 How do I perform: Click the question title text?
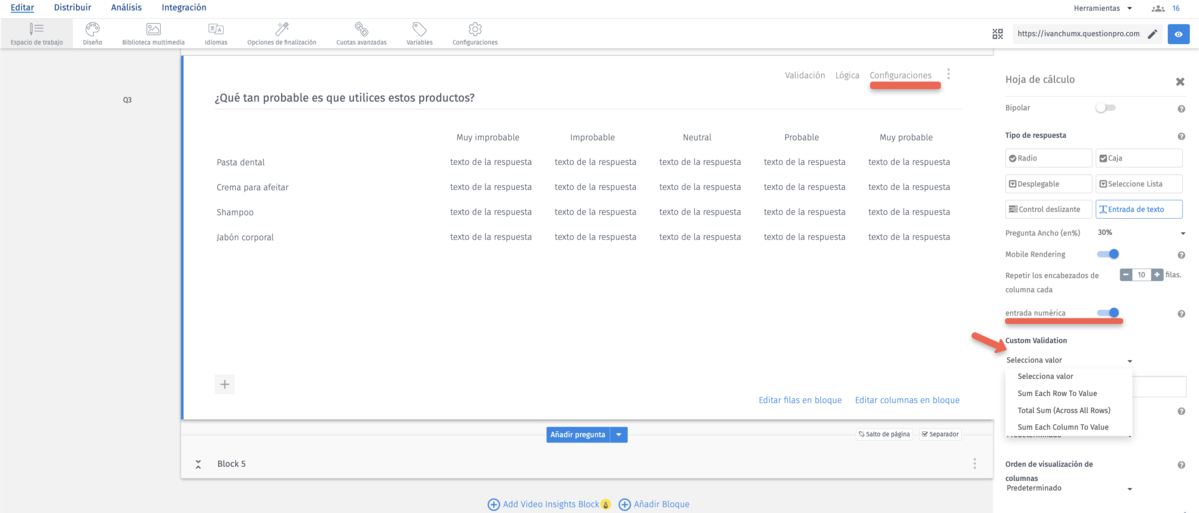point(345,99)
